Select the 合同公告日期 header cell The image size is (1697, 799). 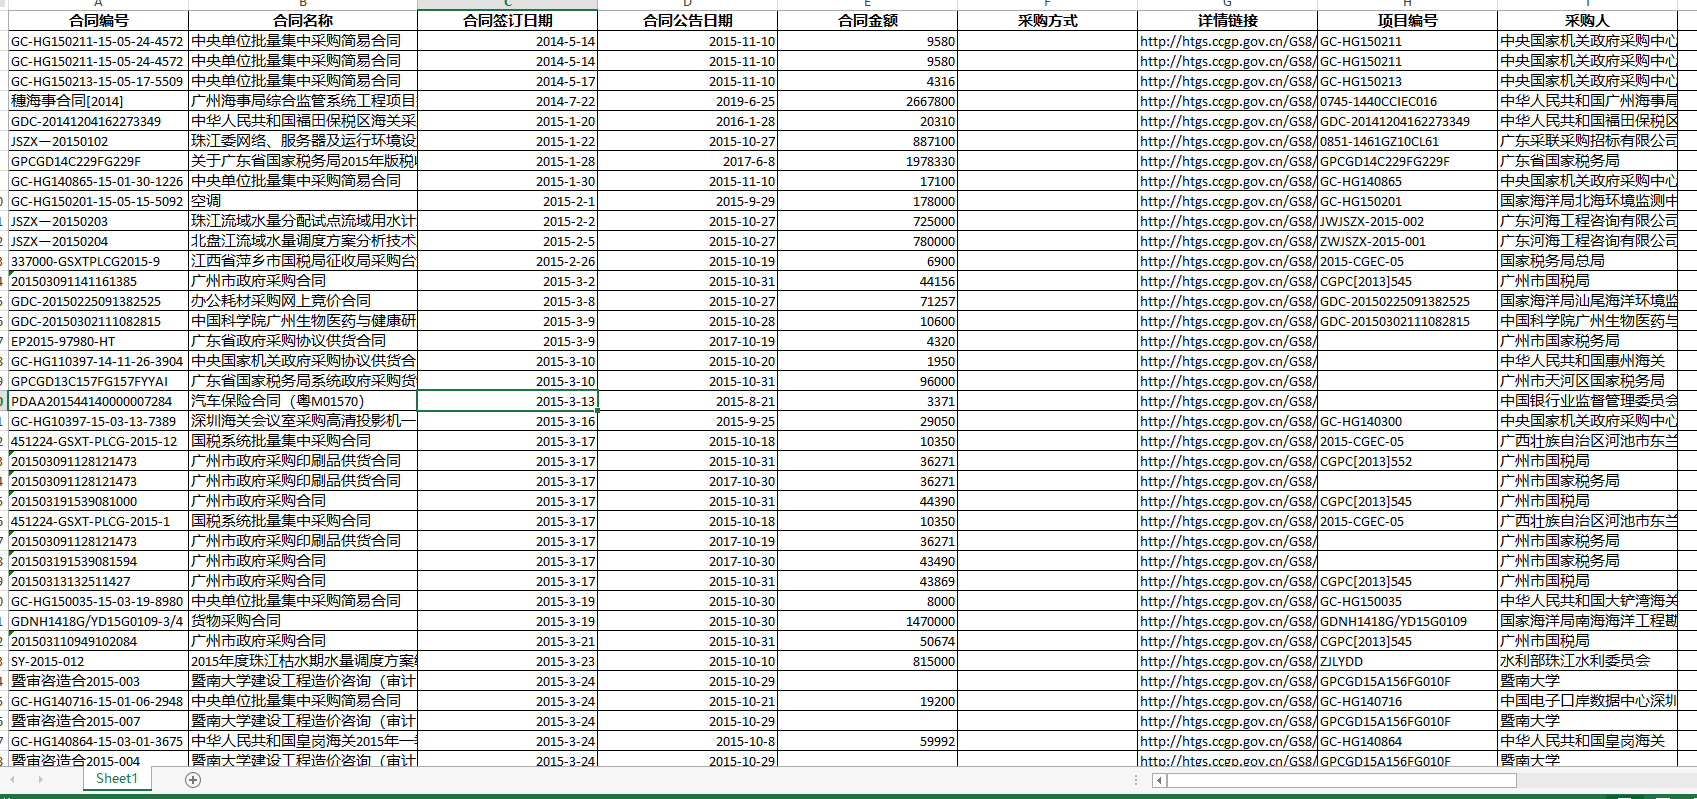(687, 21)
